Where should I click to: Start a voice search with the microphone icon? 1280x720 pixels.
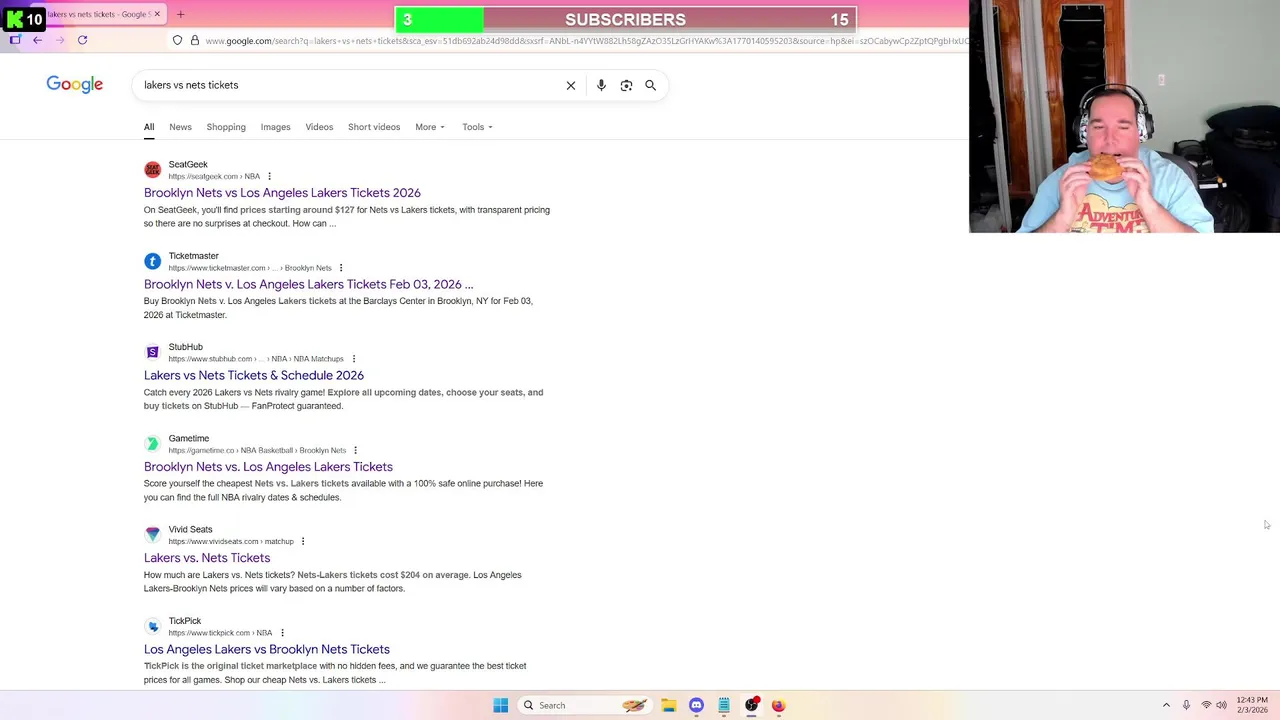(601, 85)
